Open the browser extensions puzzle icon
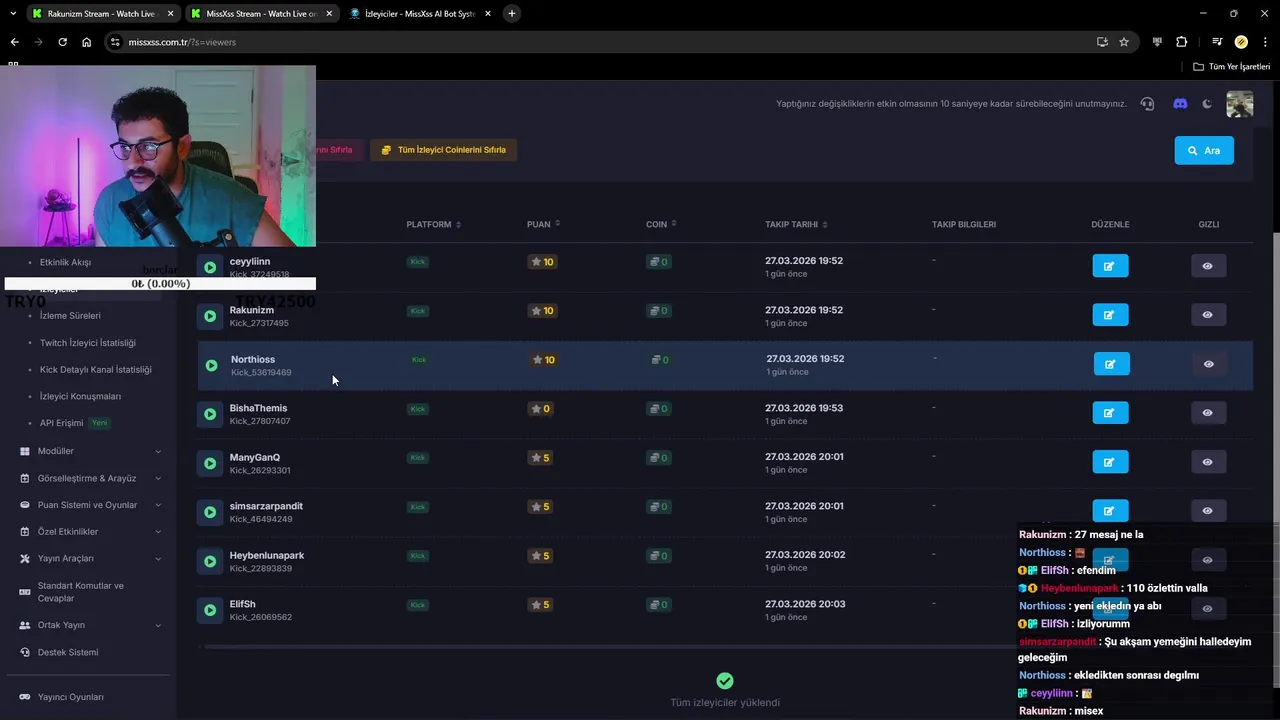The image size is (1280, 720). (1182, 42)
